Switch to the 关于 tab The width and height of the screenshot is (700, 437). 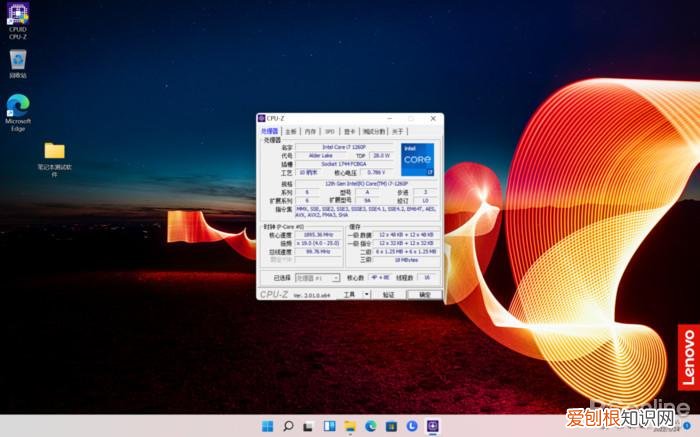398,132
